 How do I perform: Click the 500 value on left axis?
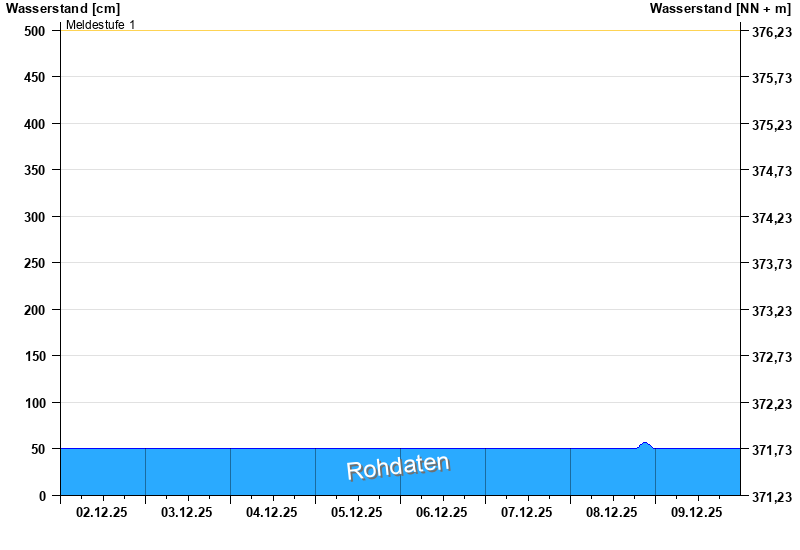pos(35,31)
